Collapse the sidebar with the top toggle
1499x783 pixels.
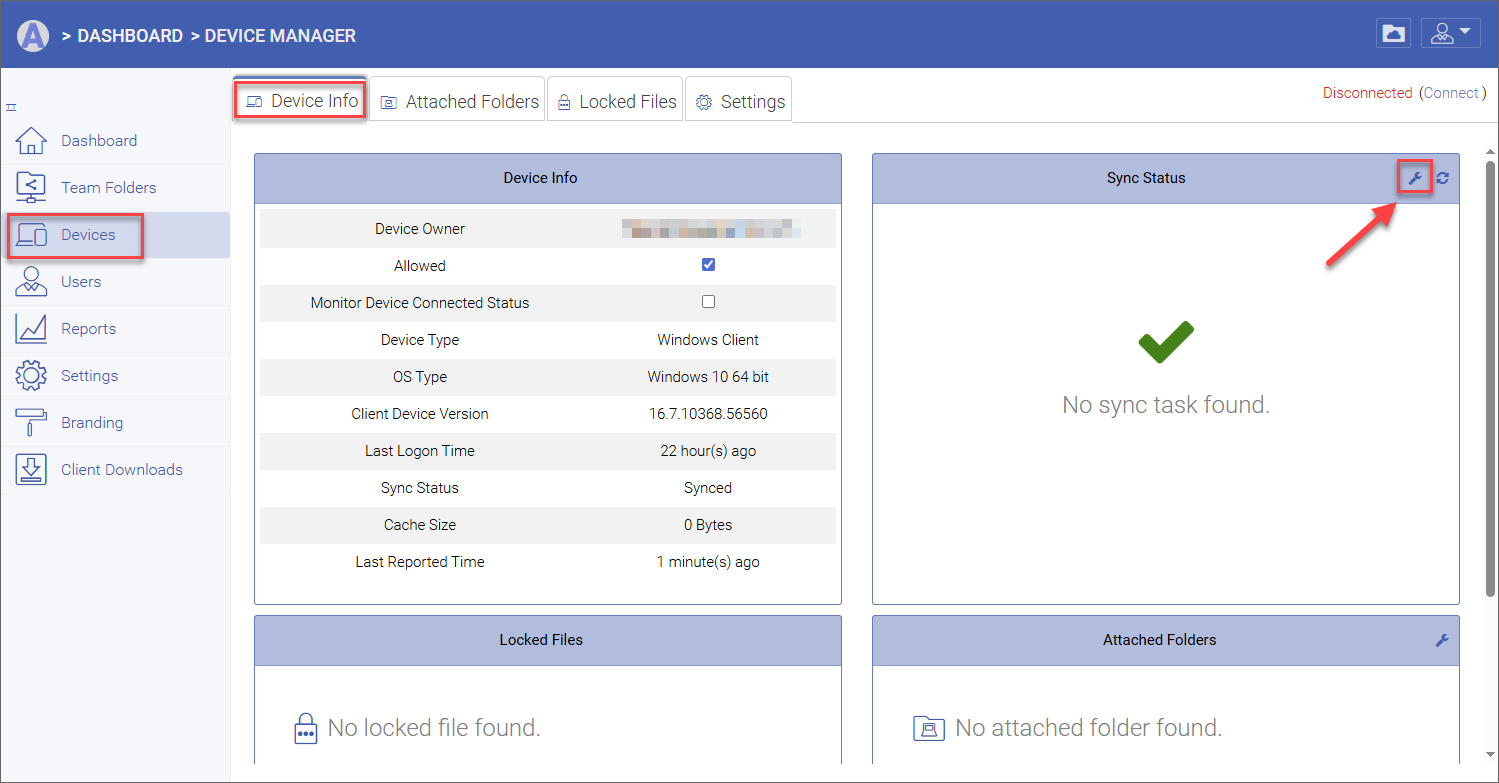11,107
